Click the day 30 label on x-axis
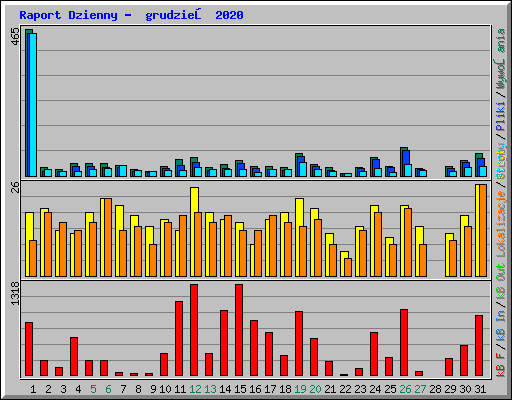The height and width of the screenshot is (400, 512). pyautogui.click(x=465, y=389)
